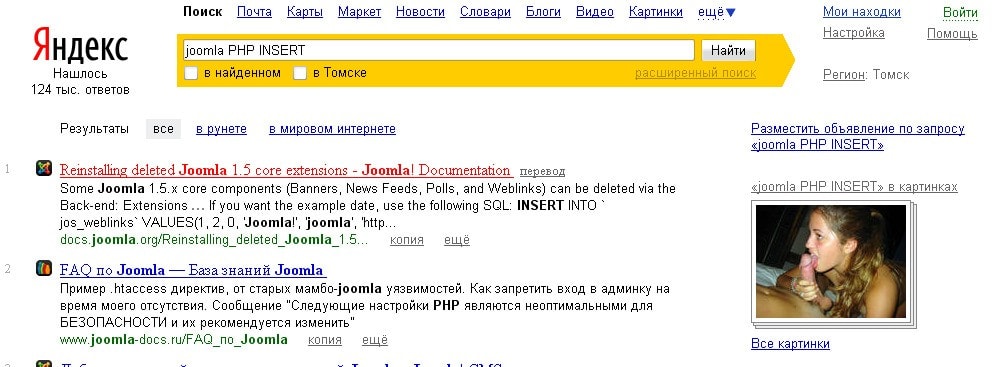Click the Яндекс logo
1001x367 pixels.
pyautogui.click(x=80, y=45)
